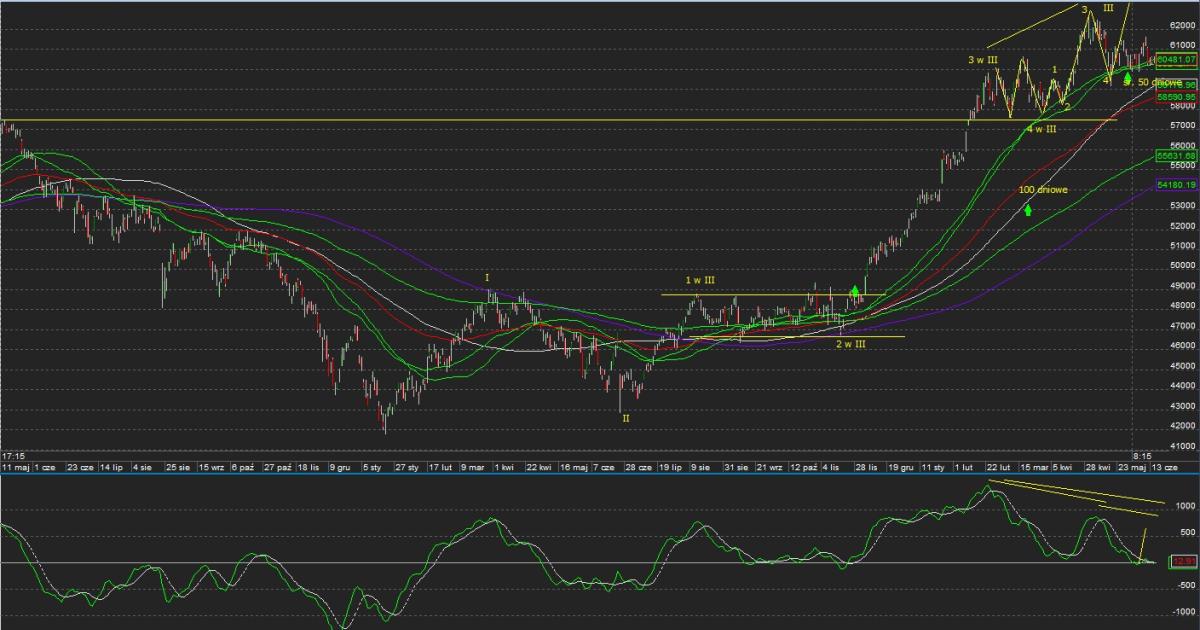The height and width of the screenshot is (630, 1200).
Task: Click the red 58590.95 moving average tag
Action: pyautogui.click(x=1176, y=97)
